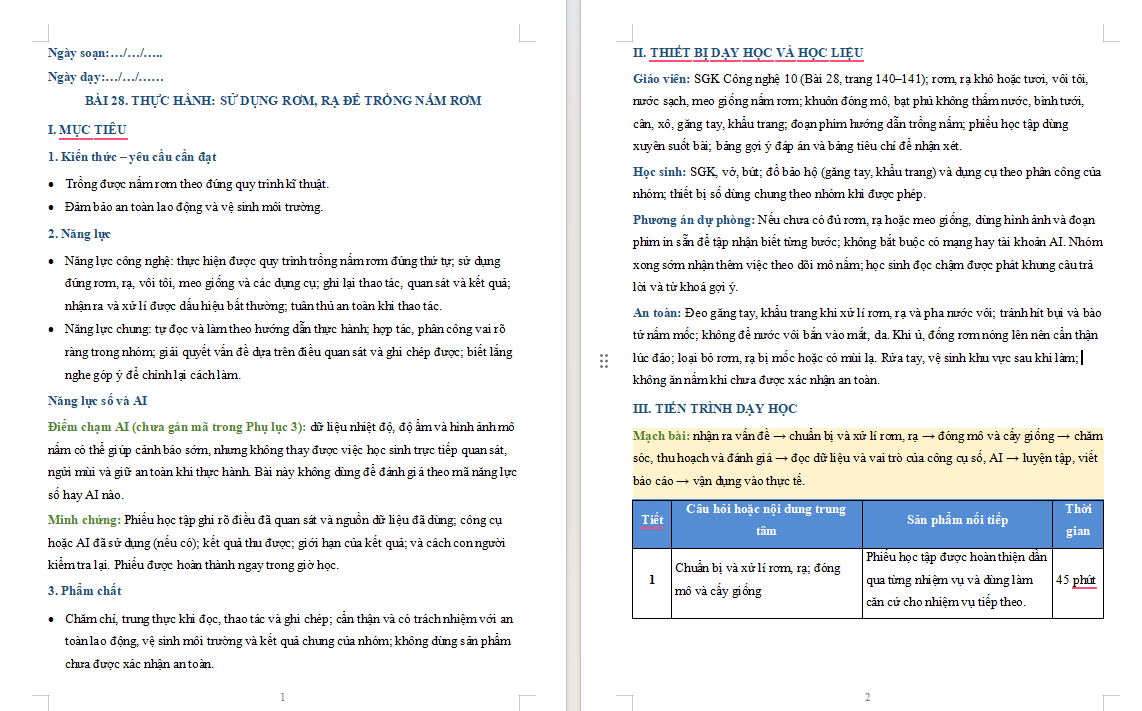Click subheading '3. Phẩm chất'
This screenshot has height=711, width=1142.
tap(84, 591)
